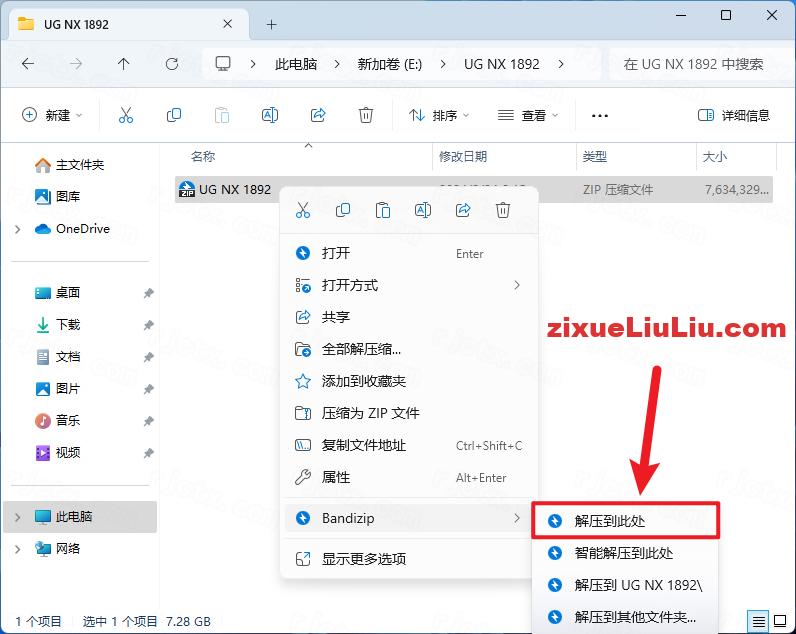Paste icon in context menu
The image size is (796, 634).
point(383,210)
